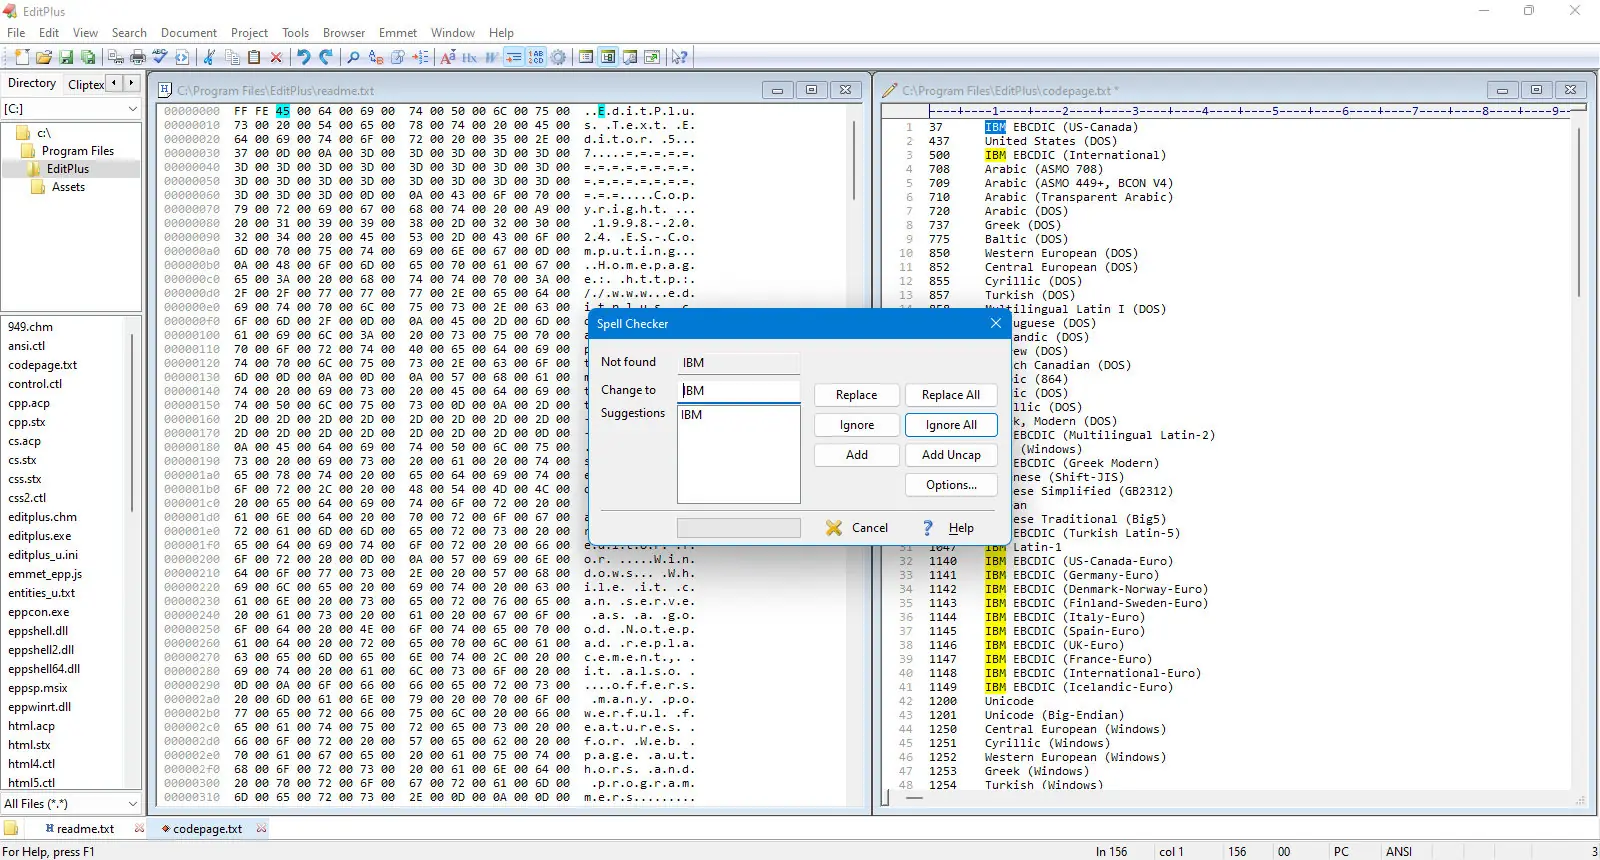The width and height of the screenshot is (1600, 860).
Task: Cancel the Spell Checker dialog
Action: coord(857,528)
